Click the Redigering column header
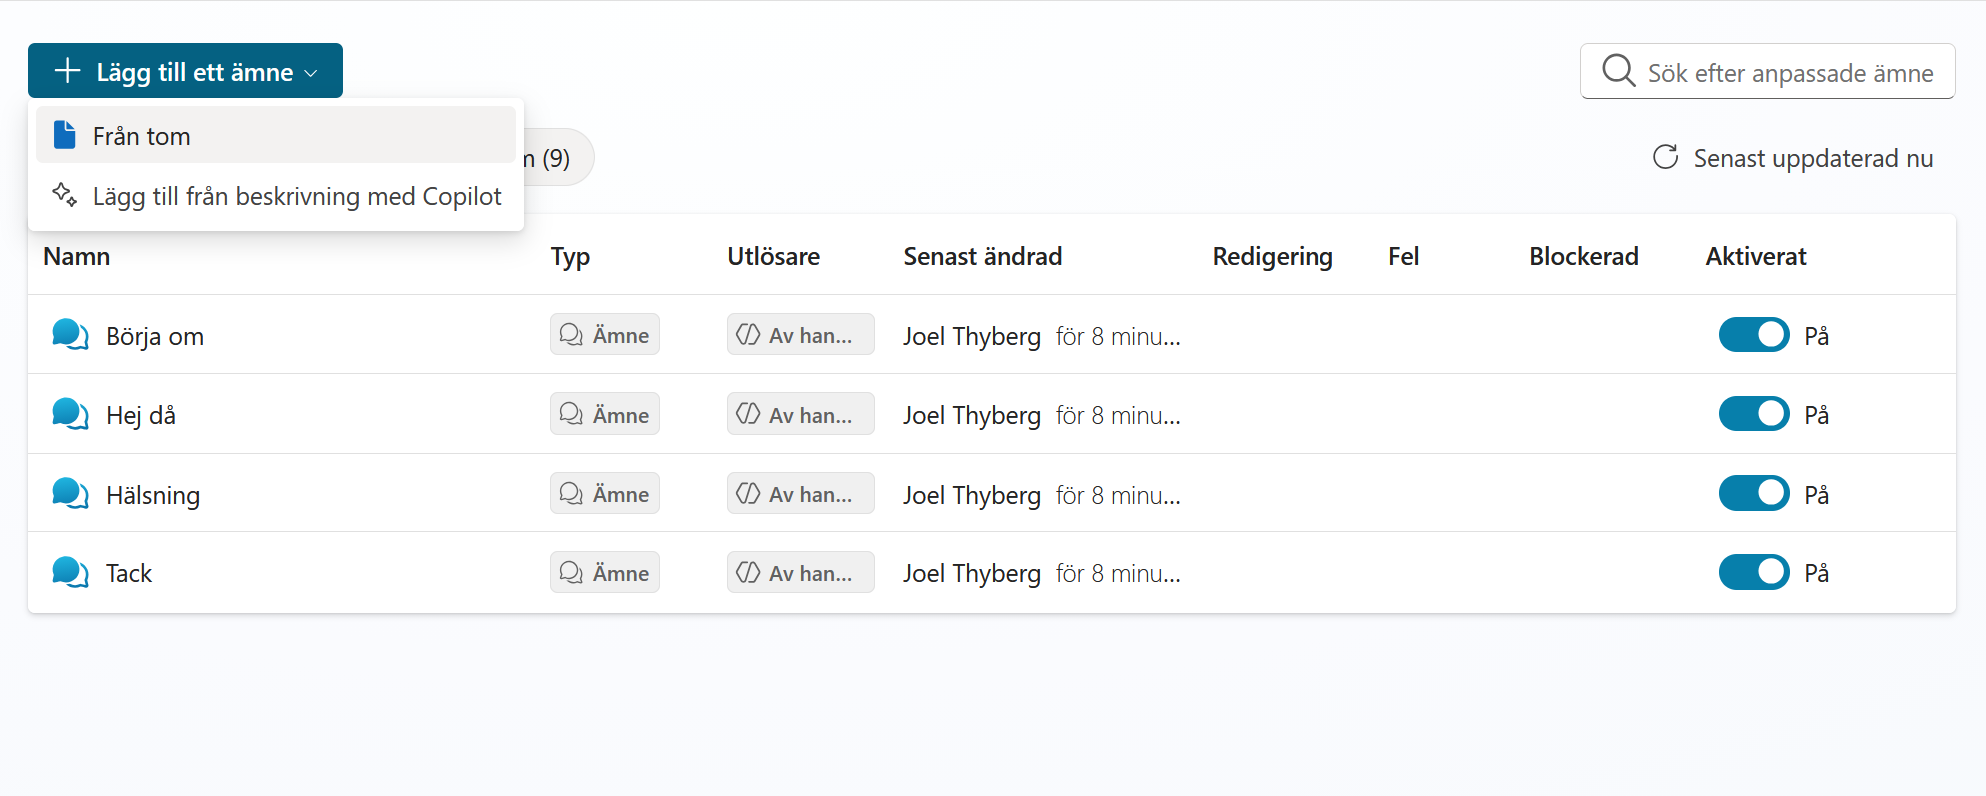 point(1273,257)
